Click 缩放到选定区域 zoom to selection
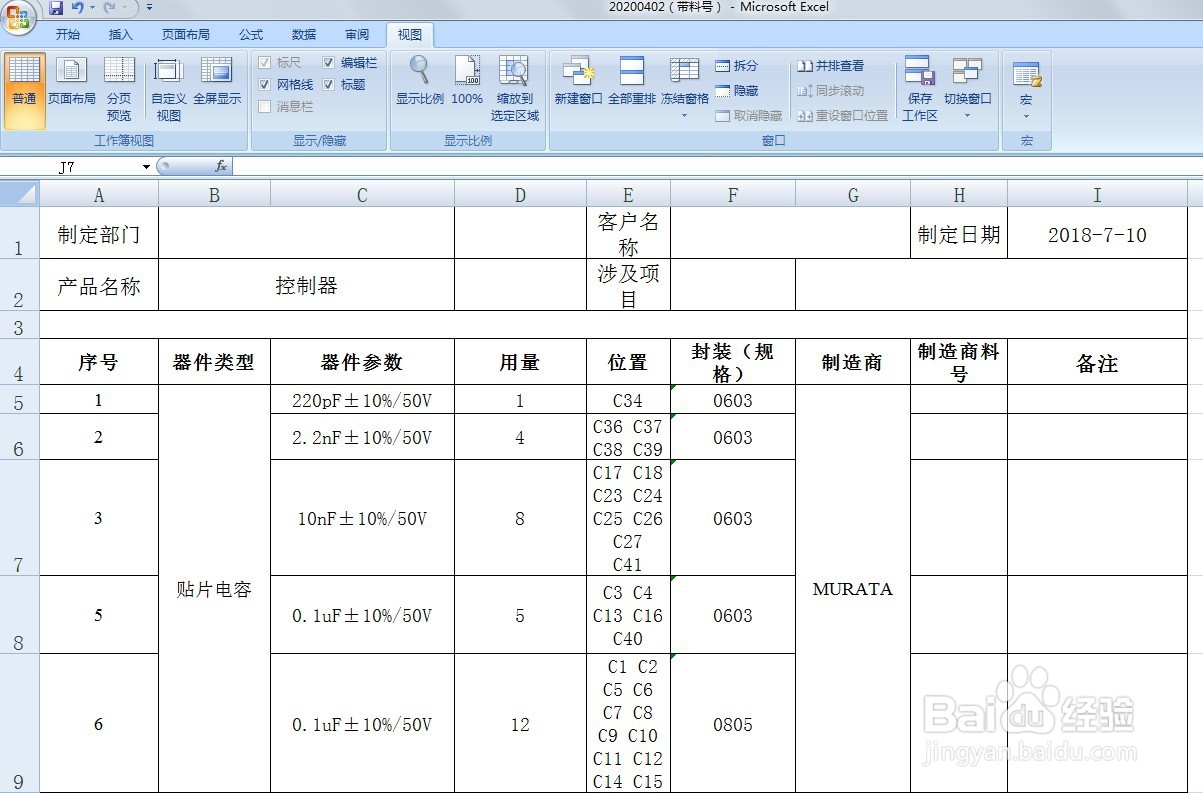The width and height of the screenshot is (1203, 793). (x=515, y=88)
